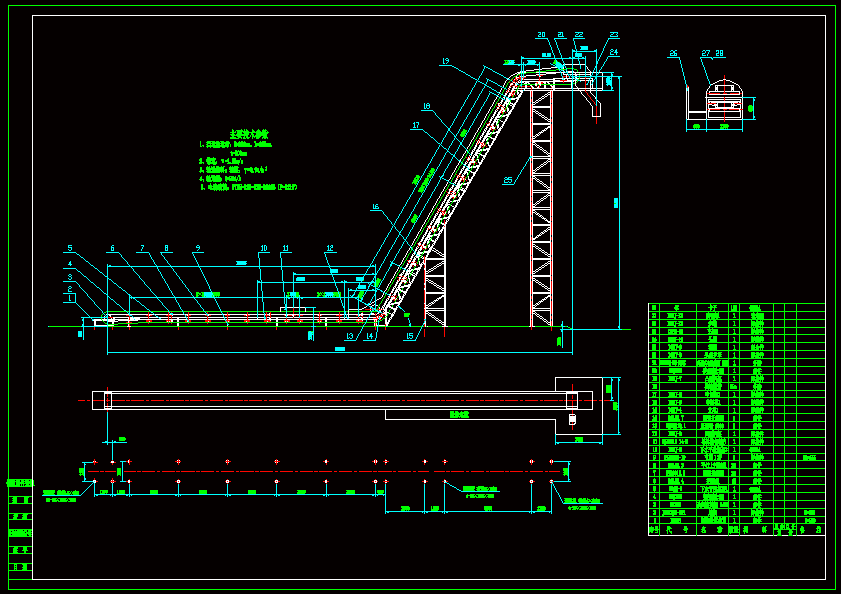The image size is (841, 594).
Task: Select part callout number 1
Action: pos(70,298)
